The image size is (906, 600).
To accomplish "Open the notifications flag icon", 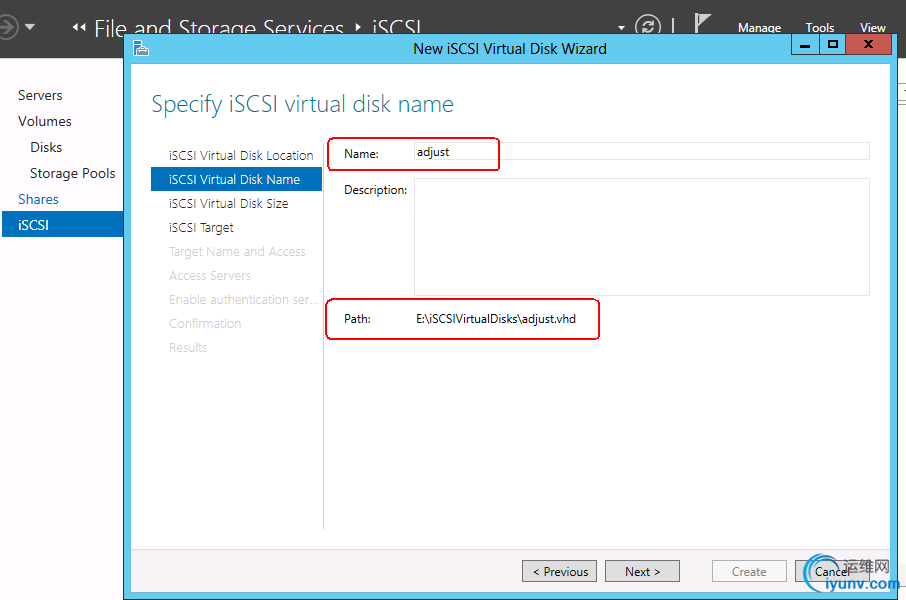I will (x=703, y=25).
